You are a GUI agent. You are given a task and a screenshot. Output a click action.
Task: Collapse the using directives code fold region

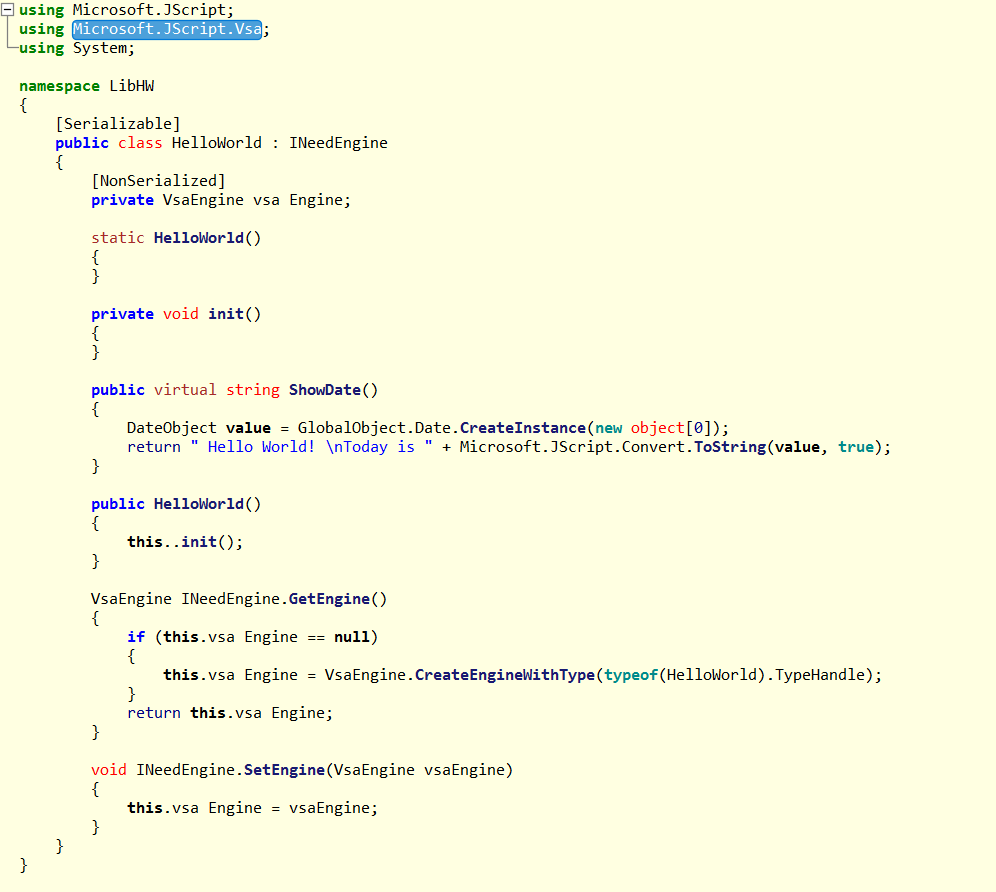pos(8,10)
